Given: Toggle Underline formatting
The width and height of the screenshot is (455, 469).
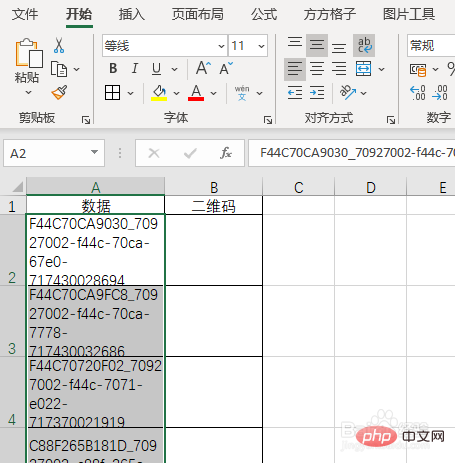Looking at the screenshot, I should pos(156,69).
